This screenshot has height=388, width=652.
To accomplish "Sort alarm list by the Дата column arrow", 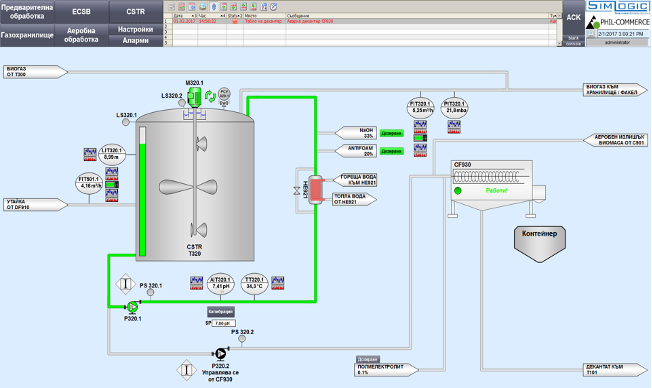I will tap(193, 16).
